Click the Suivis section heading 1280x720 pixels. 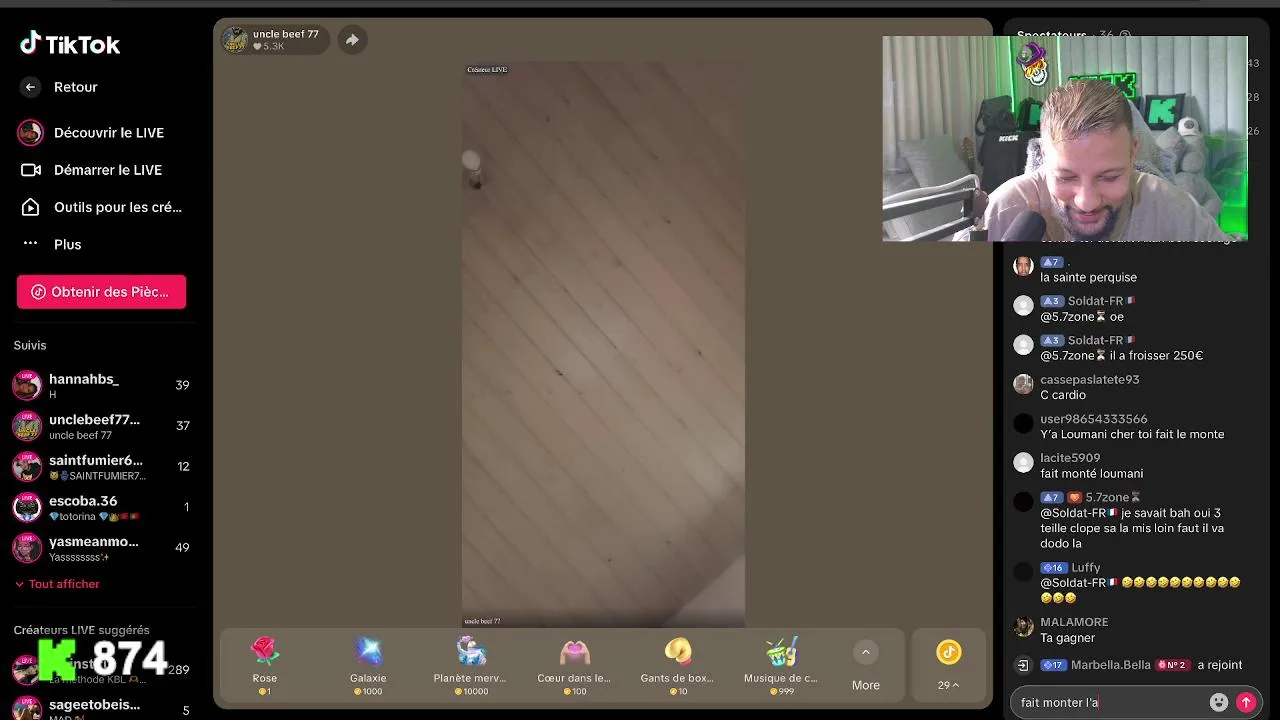pyautogui.click(x=30, y=345)
